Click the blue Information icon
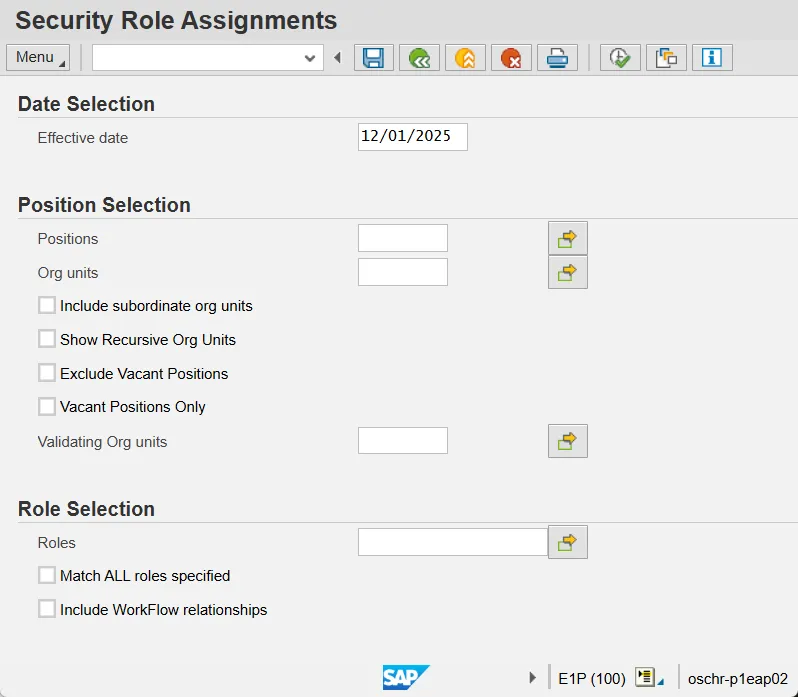This screenshot has height=697, width=798. pos(712,58)
